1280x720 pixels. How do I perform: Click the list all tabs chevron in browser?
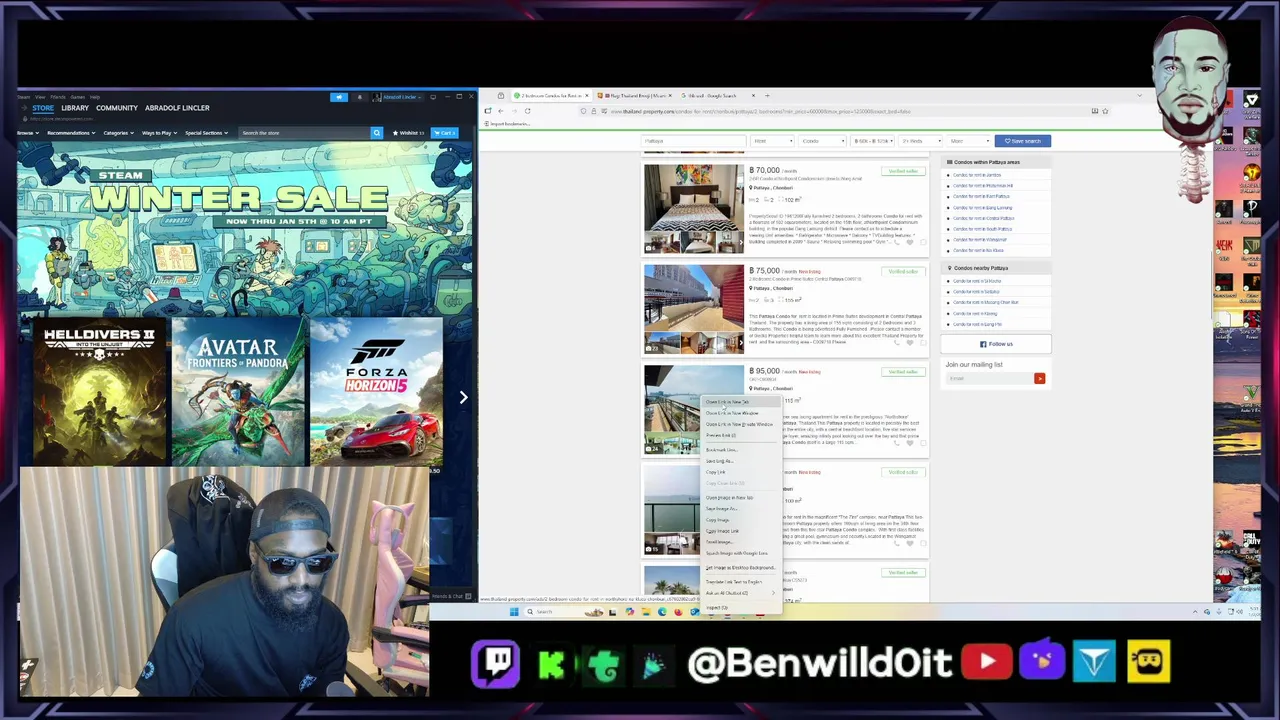point(1140,96)
